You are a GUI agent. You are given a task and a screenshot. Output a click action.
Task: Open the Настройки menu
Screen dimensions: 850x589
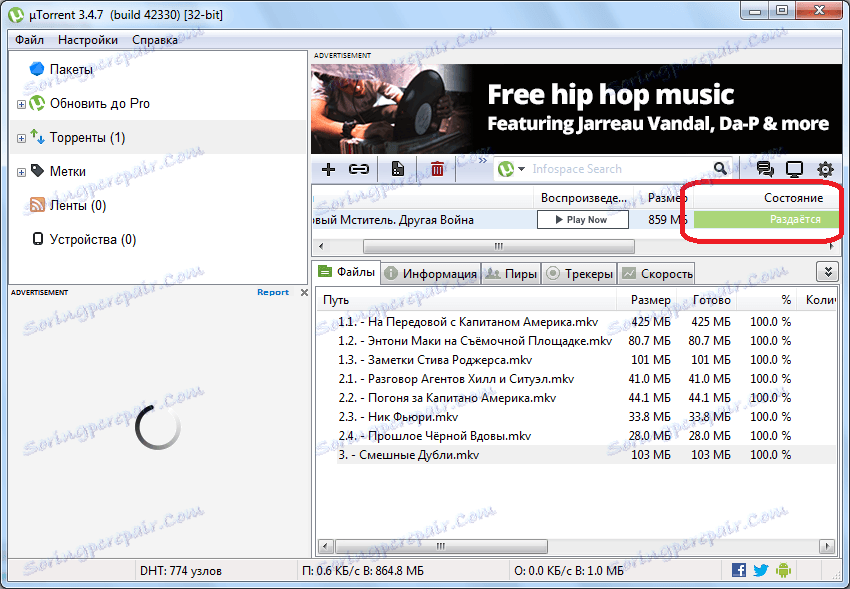pyautogui.click(x=88, y=40)
